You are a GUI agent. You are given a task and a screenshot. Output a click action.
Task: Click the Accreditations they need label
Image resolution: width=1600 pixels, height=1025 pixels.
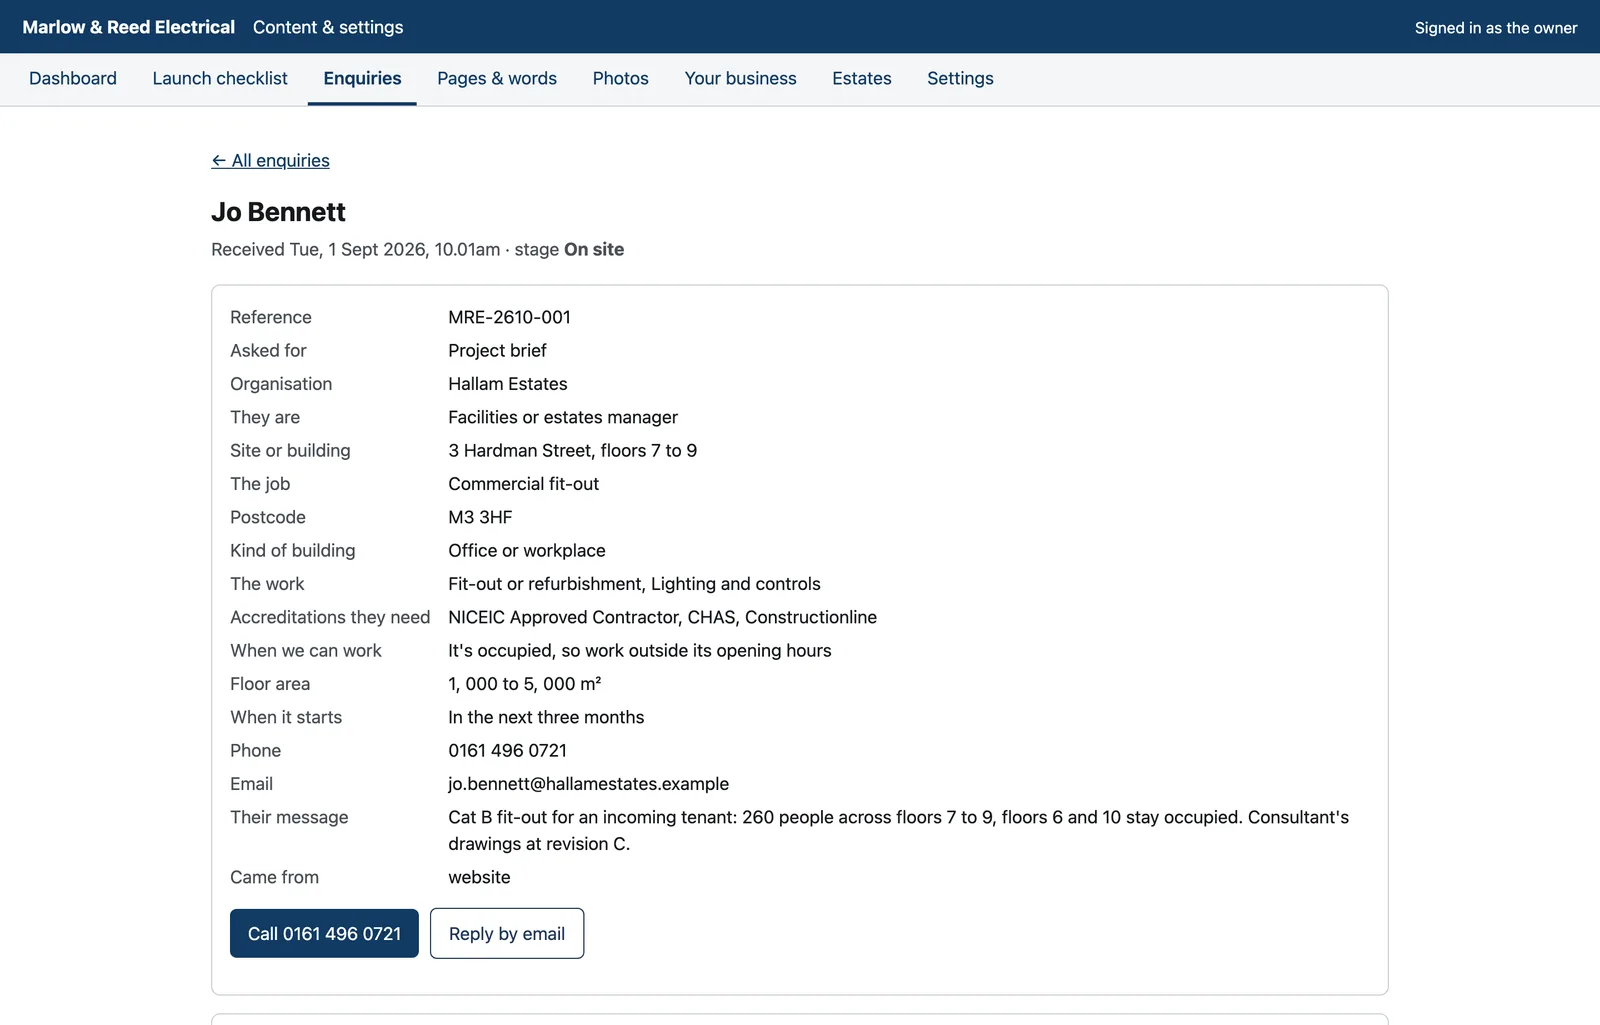[x=330, y=617]
